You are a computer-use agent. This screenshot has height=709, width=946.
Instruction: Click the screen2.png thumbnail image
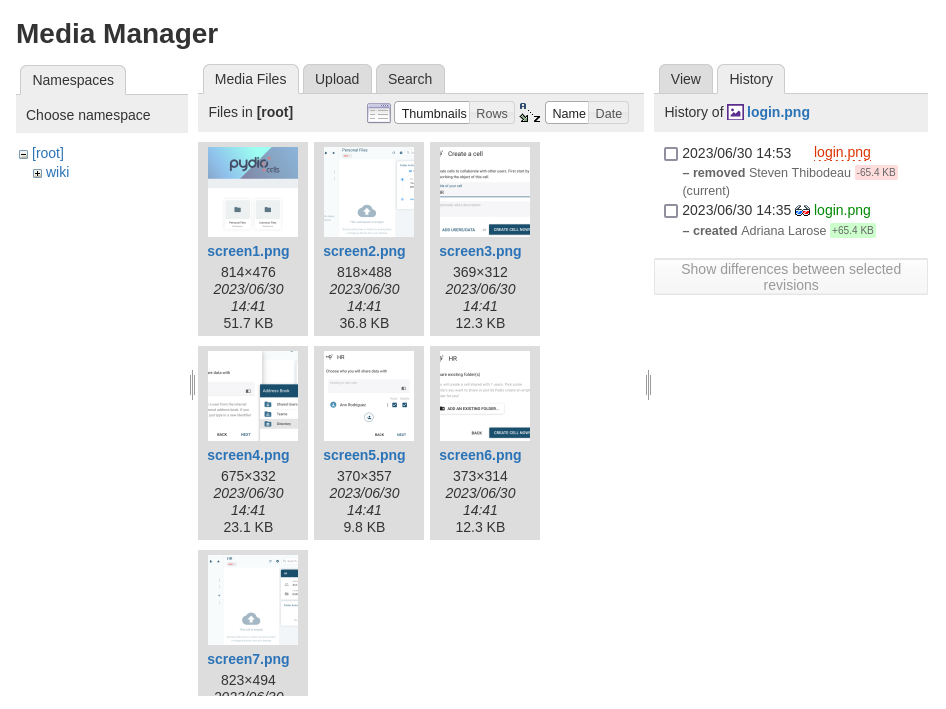pyautogui.click(x=369, y=192)
